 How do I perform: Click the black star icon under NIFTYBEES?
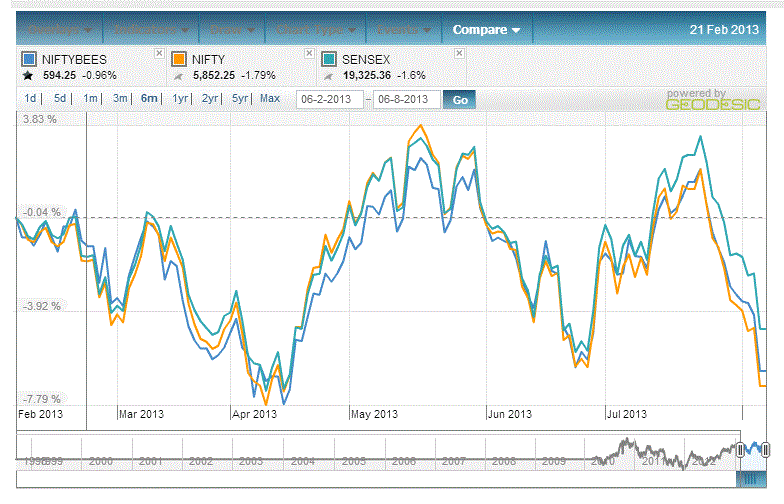click(x=28, y=76)
